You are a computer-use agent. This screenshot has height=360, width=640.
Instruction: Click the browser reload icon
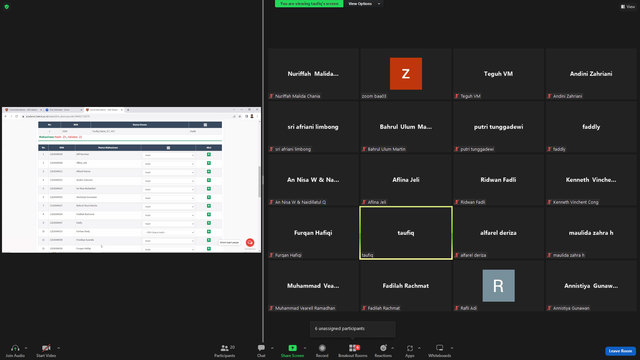pos(17,116)
